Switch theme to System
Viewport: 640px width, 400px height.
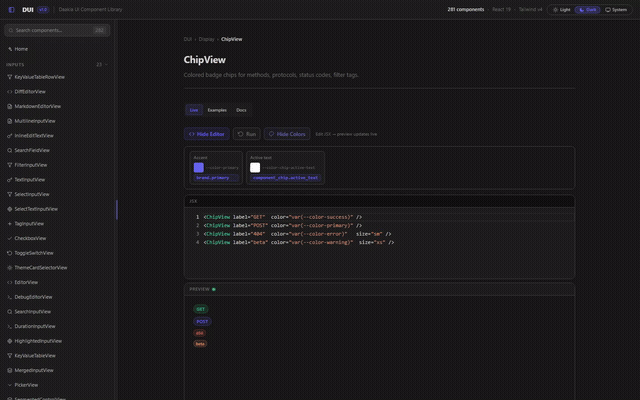coord(616,9)
